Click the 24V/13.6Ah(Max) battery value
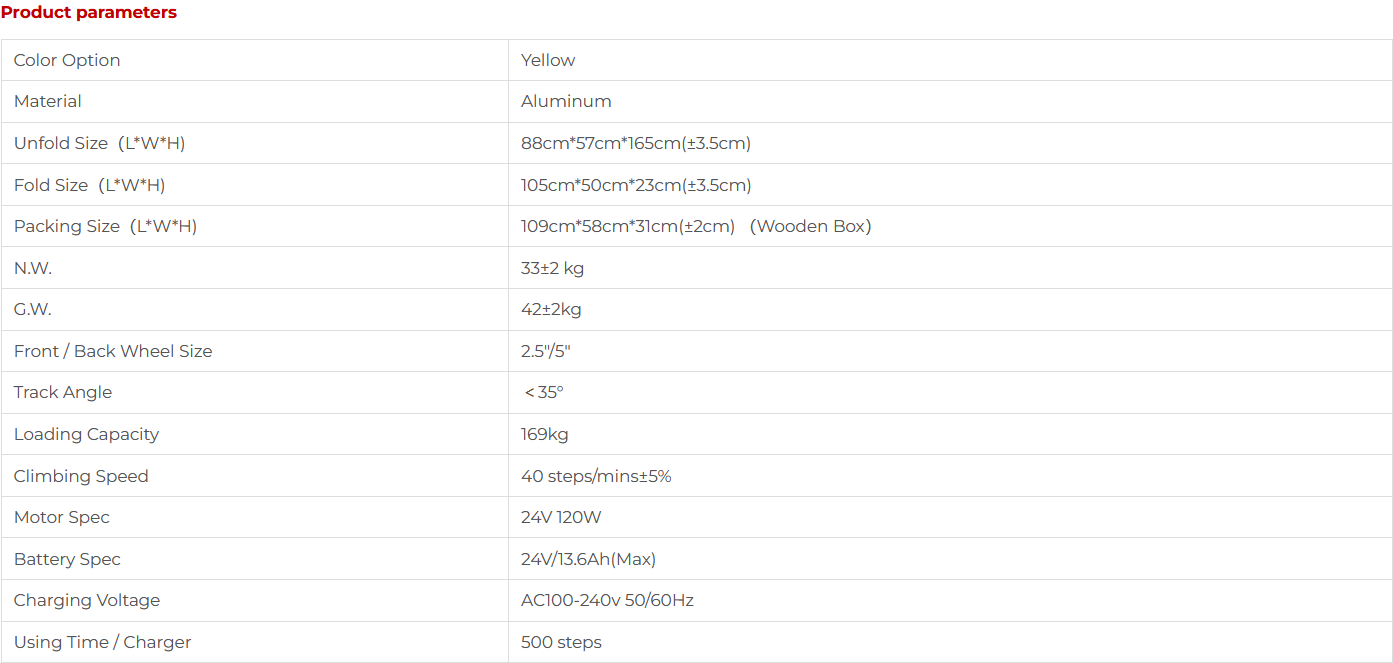Screen dimensions: 1393x663 pos(588,559)
